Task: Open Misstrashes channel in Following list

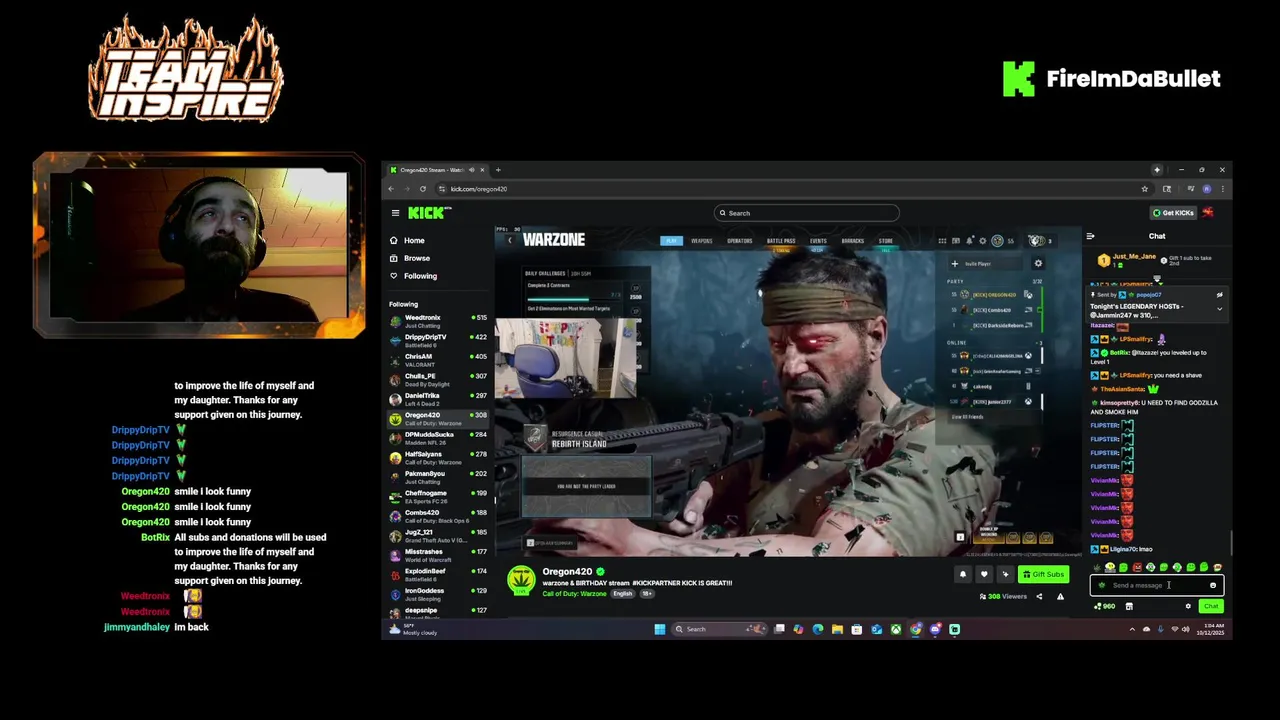Action: click(438, 555)
